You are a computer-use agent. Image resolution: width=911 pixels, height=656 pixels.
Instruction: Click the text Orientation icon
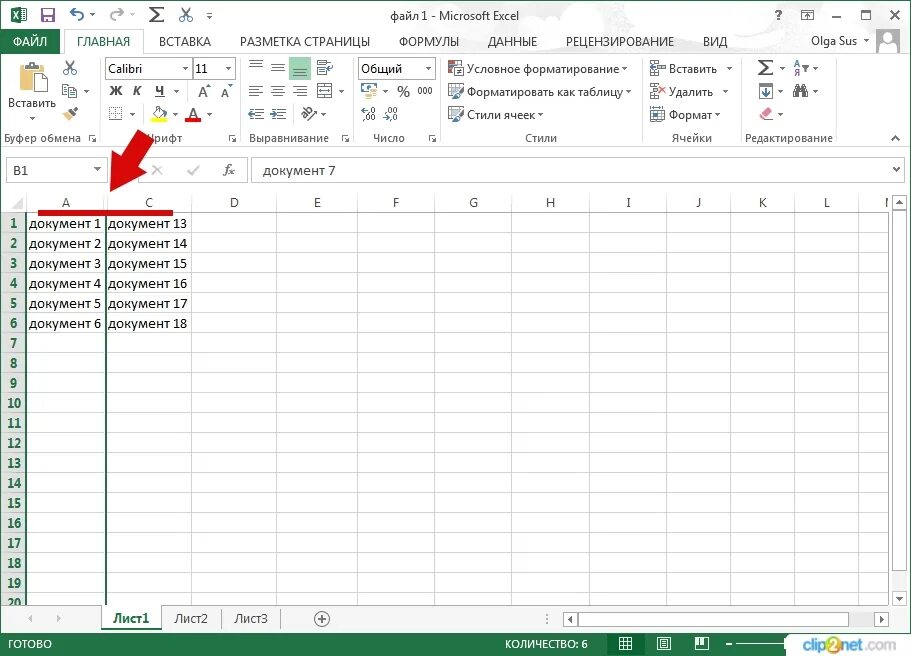310,114
